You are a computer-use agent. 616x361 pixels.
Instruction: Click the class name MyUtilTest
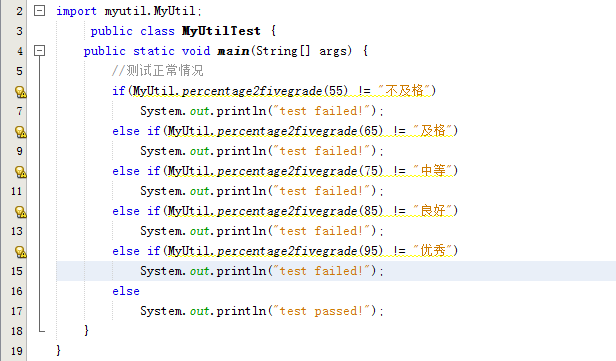pyautogui.click(x=221, y=31)
